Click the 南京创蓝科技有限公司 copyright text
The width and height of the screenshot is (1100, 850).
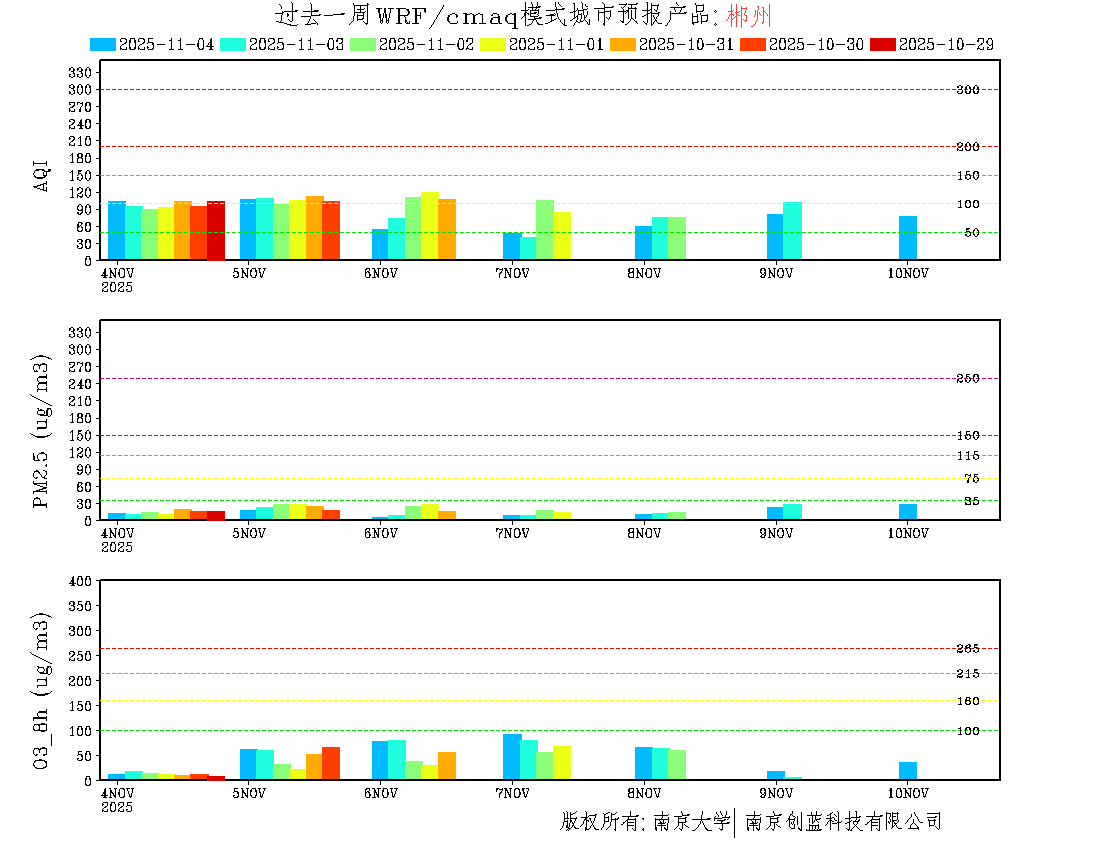[x=843, y=822]
